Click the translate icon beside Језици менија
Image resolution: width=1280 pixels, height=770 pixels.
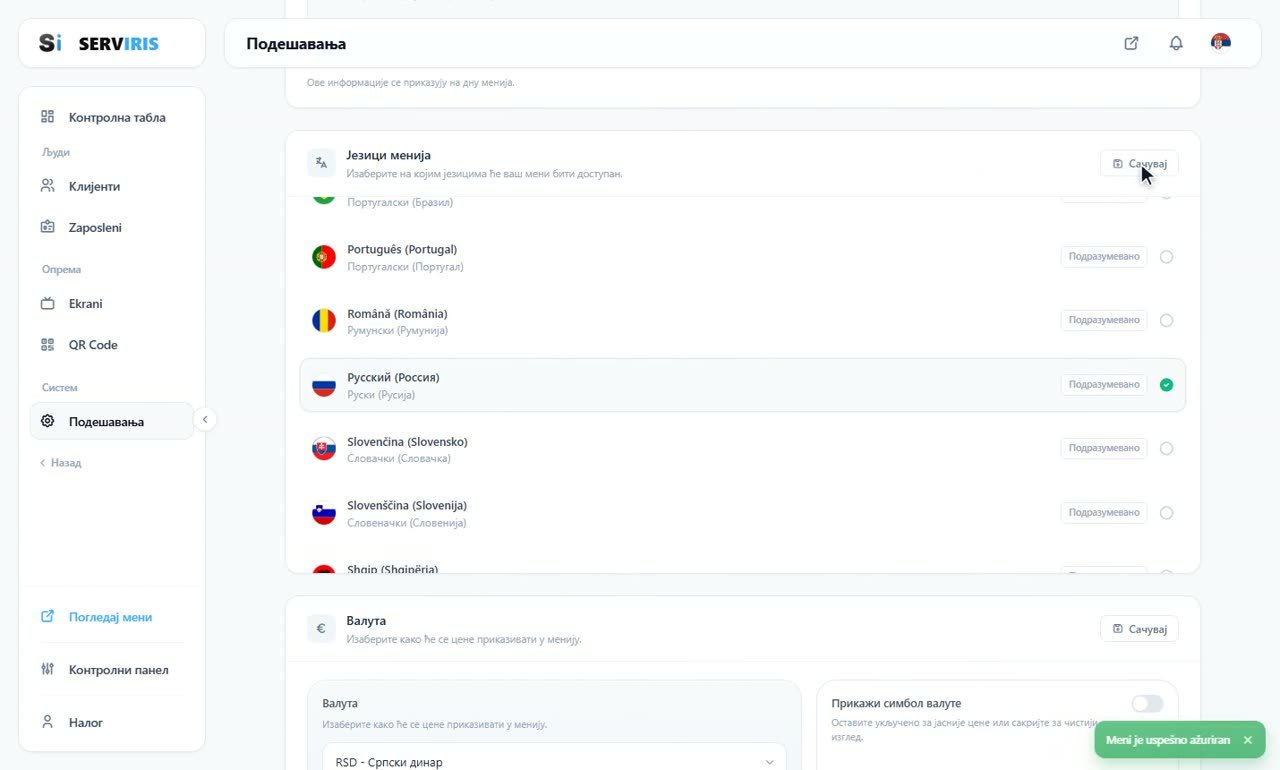321,163
